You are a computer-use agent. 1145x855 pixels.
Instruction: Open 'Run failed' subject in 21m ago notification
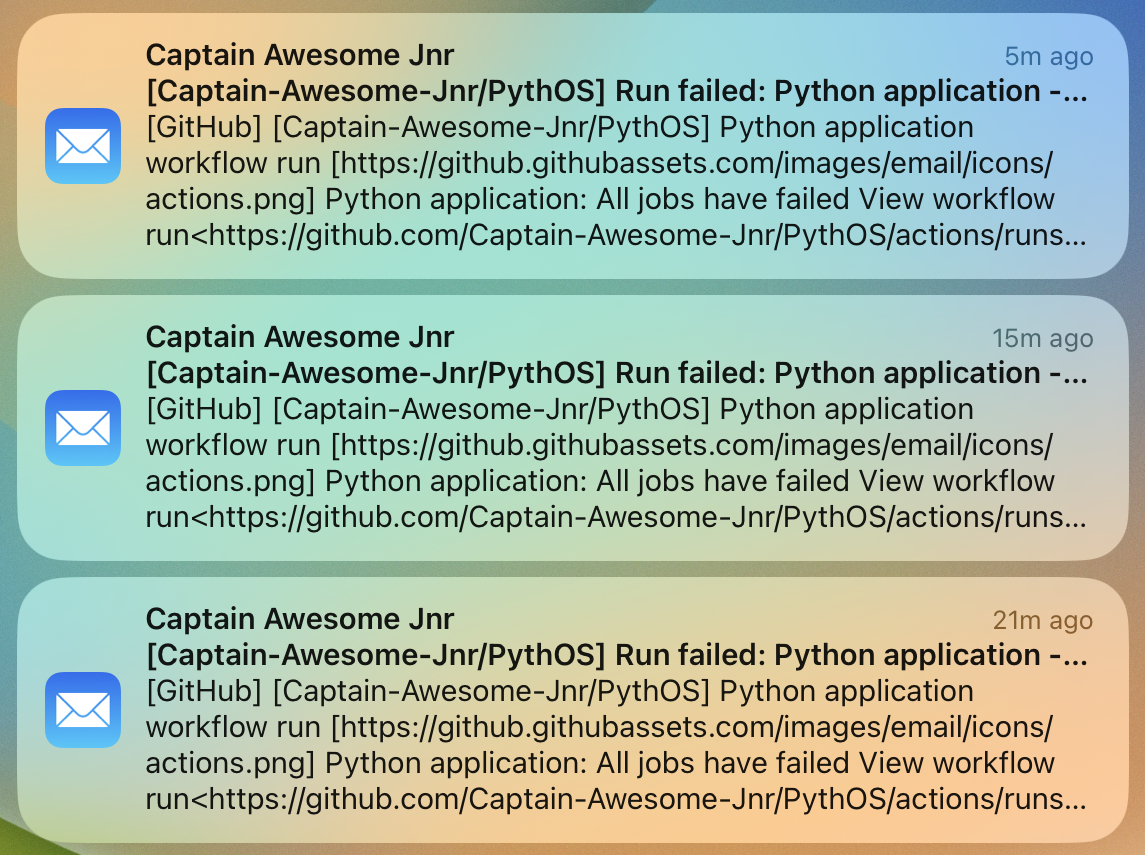click(617, 655)
